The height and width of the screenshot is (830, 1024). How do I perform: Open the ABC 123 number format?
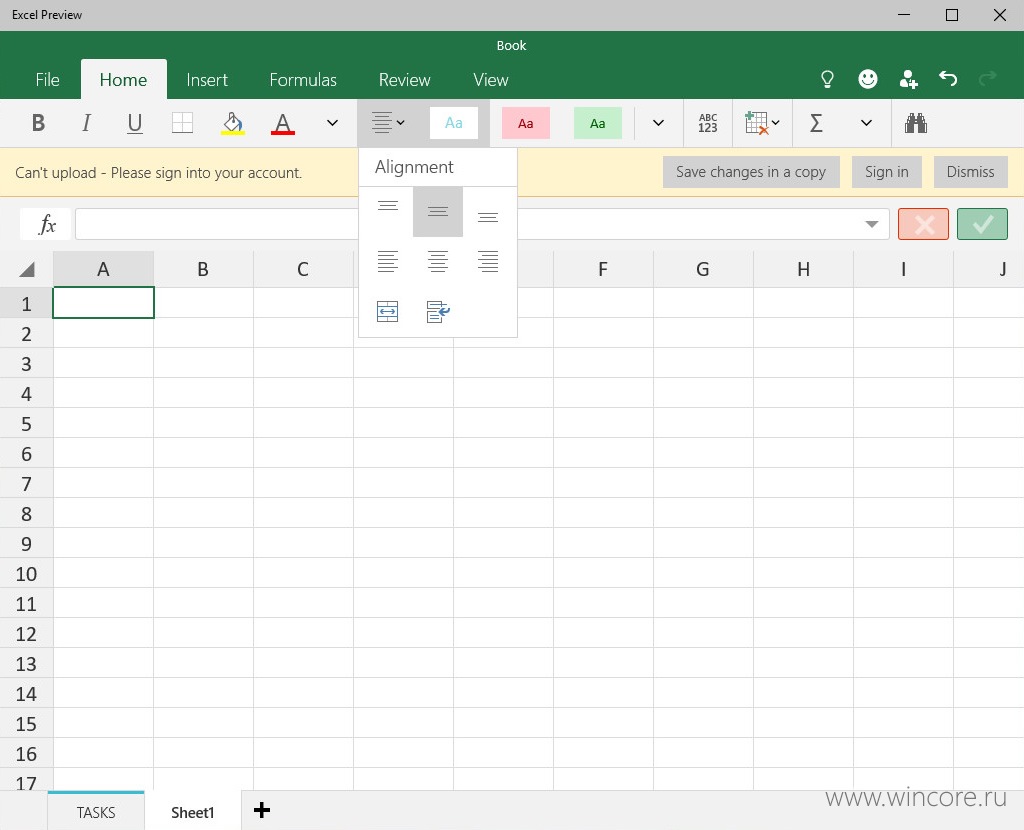708,123
